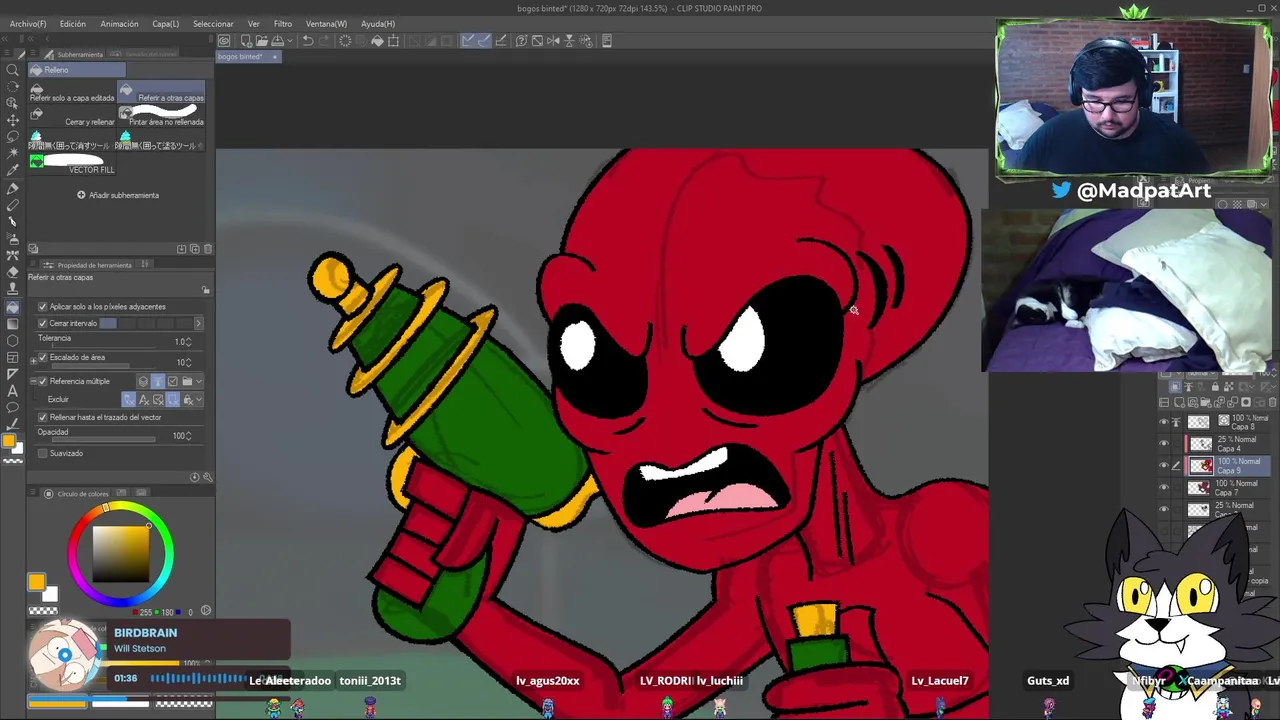The width and height of the screenshot is (1280, 720).
Task: Click 'Añadir subherramienta' button
Action: (x=118, y=195)
